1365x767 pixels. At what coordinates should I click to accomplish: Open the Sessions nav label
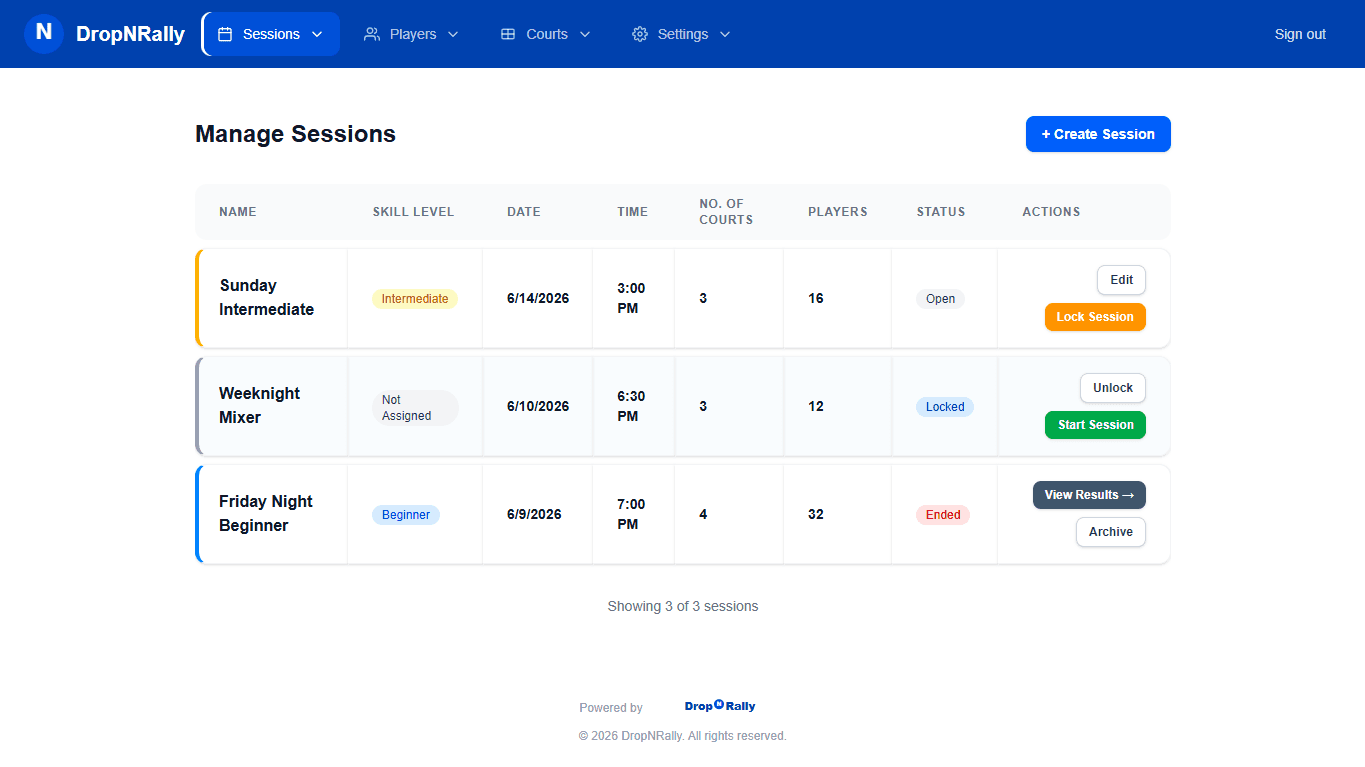271,34
